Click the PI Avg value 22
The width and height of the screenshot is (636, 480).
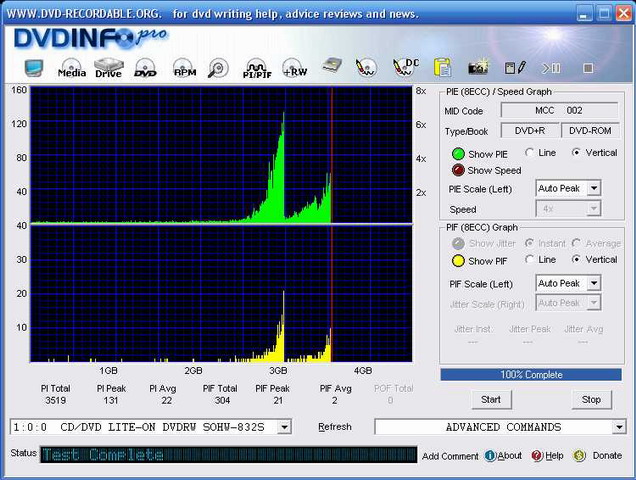[167, 400]
